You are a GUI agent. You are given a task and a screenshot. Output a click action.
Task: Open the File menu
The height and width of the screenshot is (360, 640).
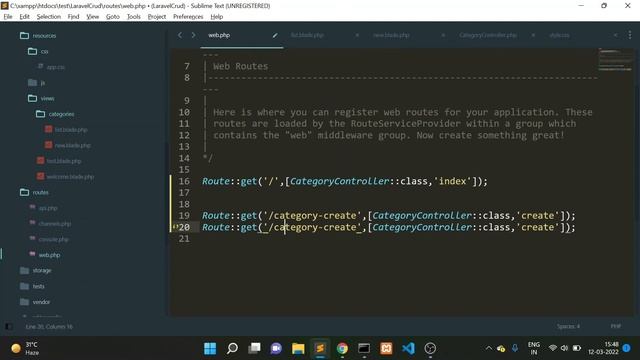click(8, 17)
